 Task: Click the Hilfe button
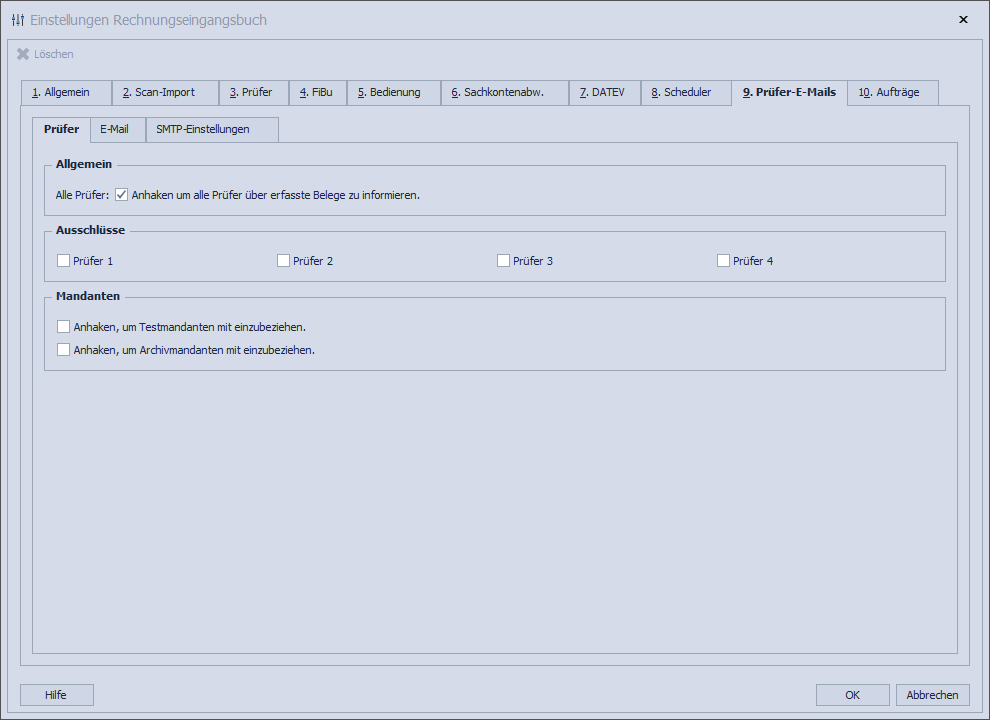56,694
